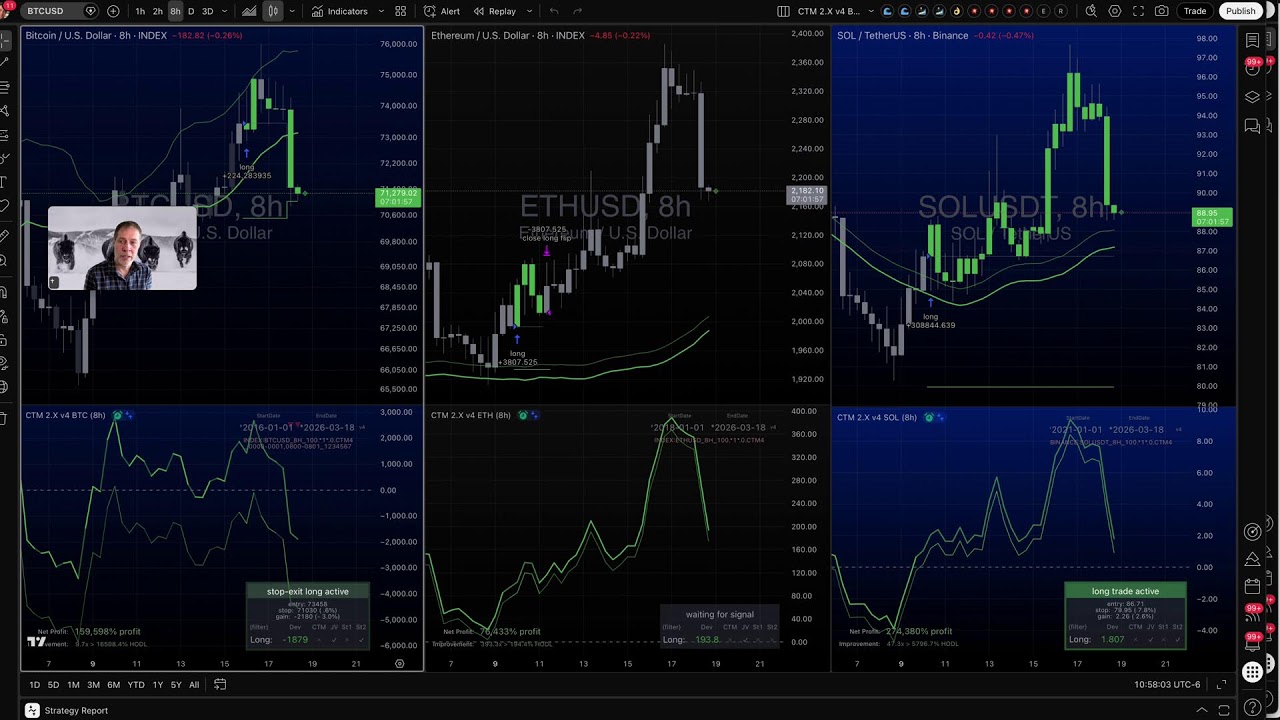Select the D daily timeframe
Image resolution: width=1280 pixels, height=720 pixels.
pyautogui.click(x=191, y=11)
